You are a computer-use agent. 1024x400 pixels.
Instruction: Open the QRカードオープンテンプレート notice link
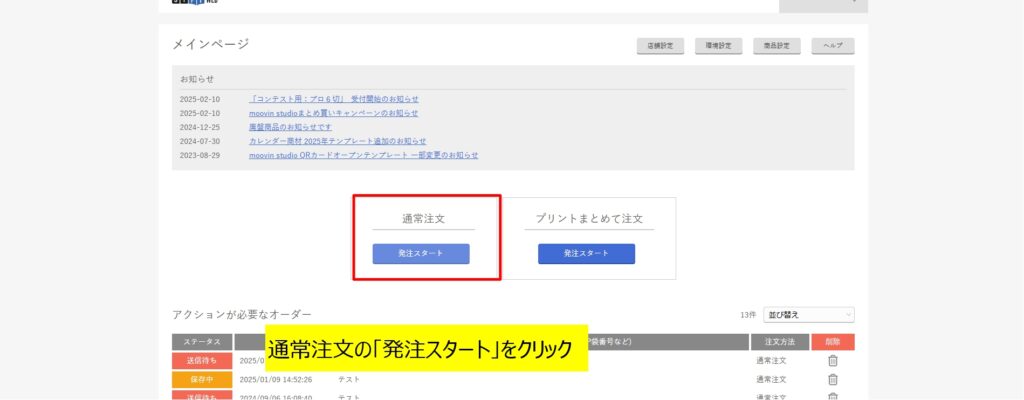[x=363, y=155]
